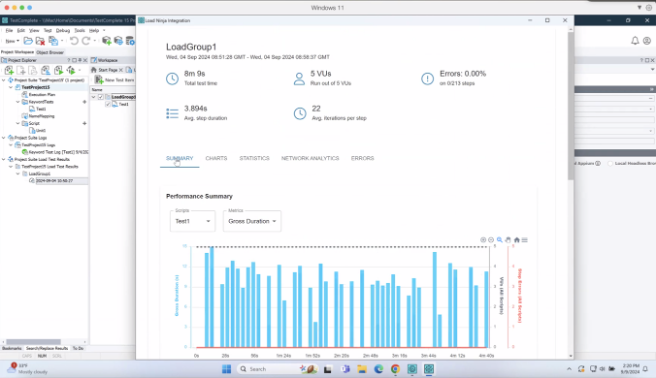Select the Keyword Test Log entry
The image size is (656, 378).
click(x=58, y=152)
